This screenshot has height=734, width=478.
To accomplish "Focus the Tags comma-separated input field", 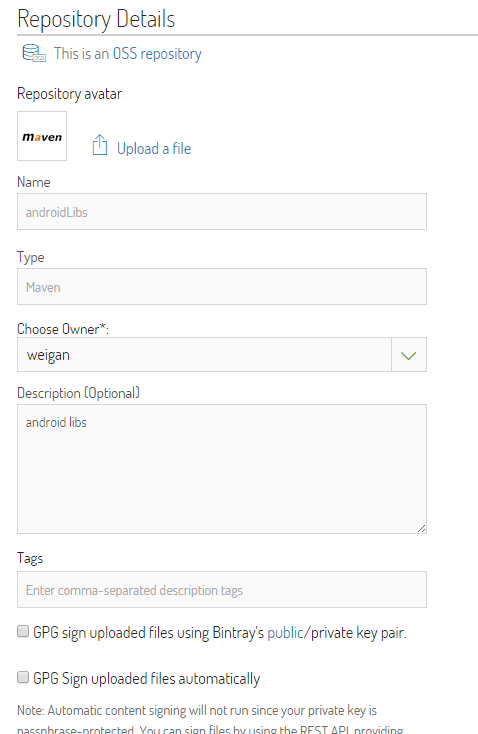I will (222, 590).
